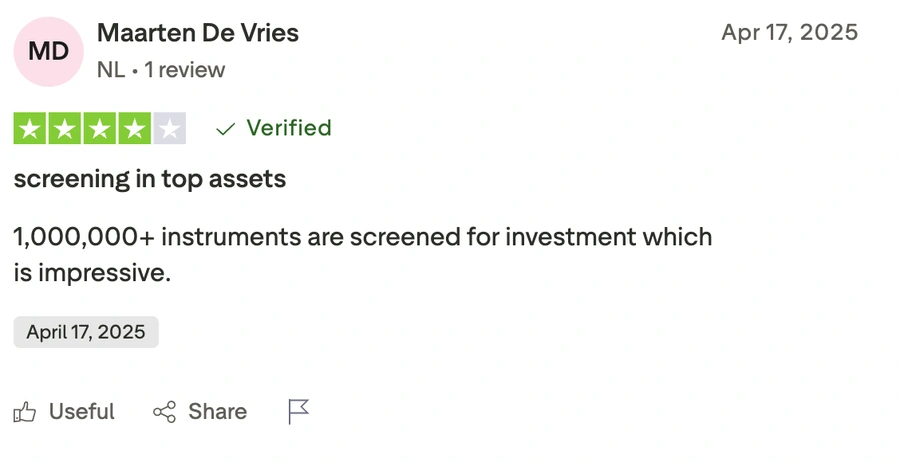Open Maarten De Vries reviewer profile
900x462 pixels.
coord(198,33)
